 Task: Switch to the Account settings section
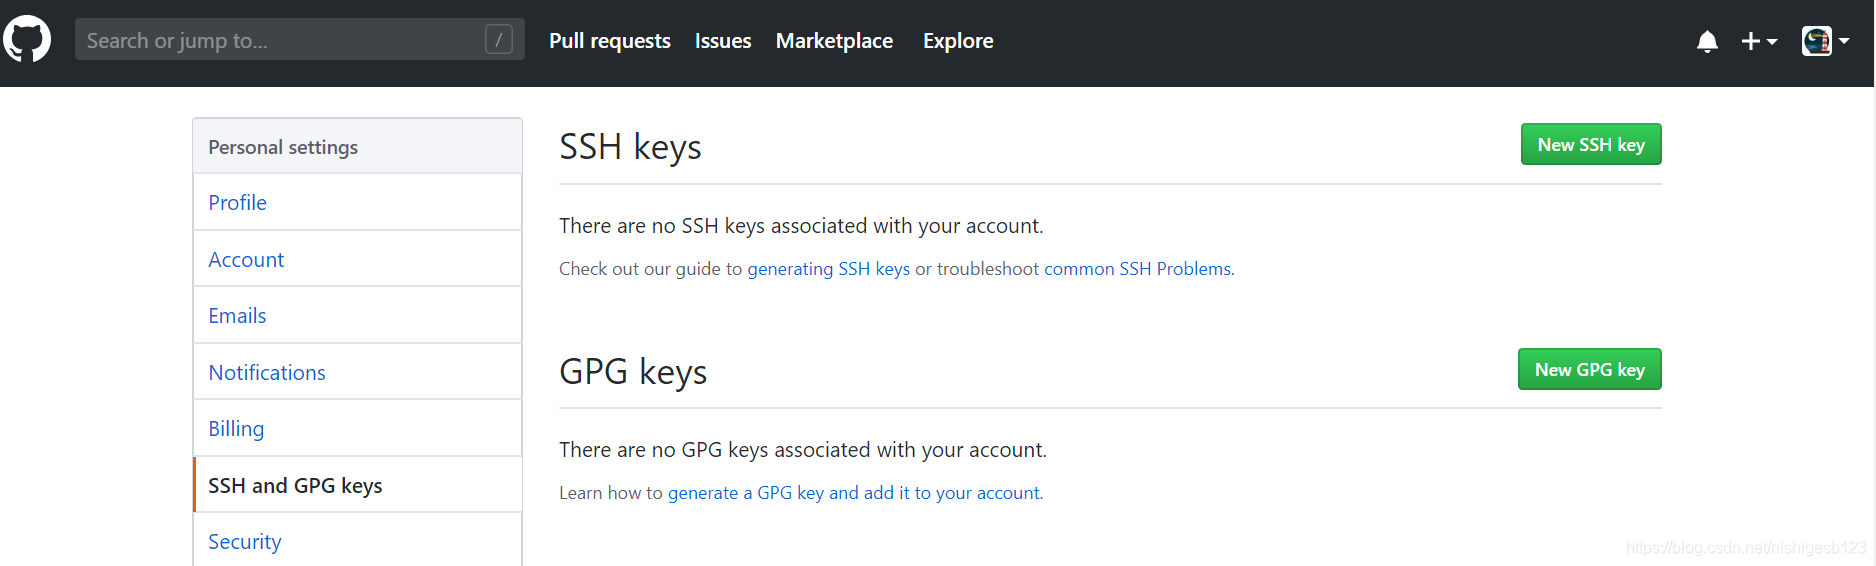coord(357,259)
